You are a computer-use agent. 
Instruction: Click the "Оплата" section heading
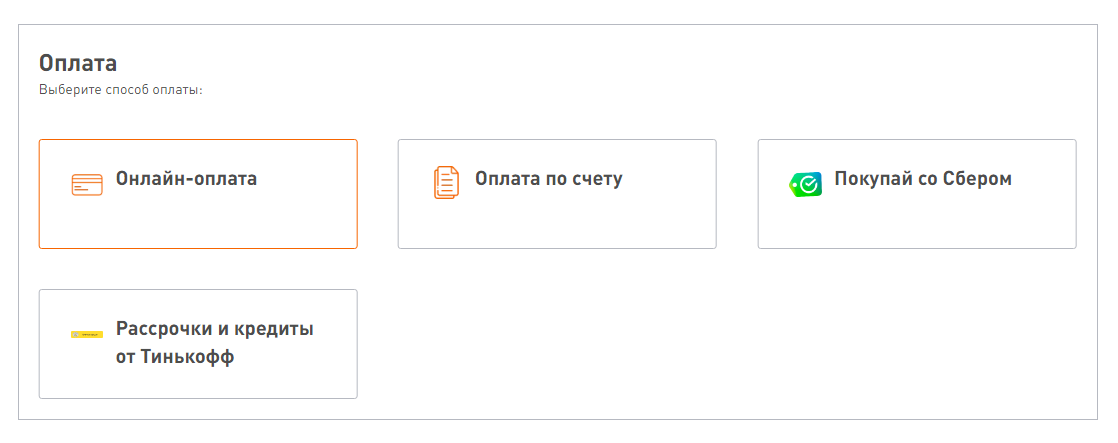click(78, 64)
